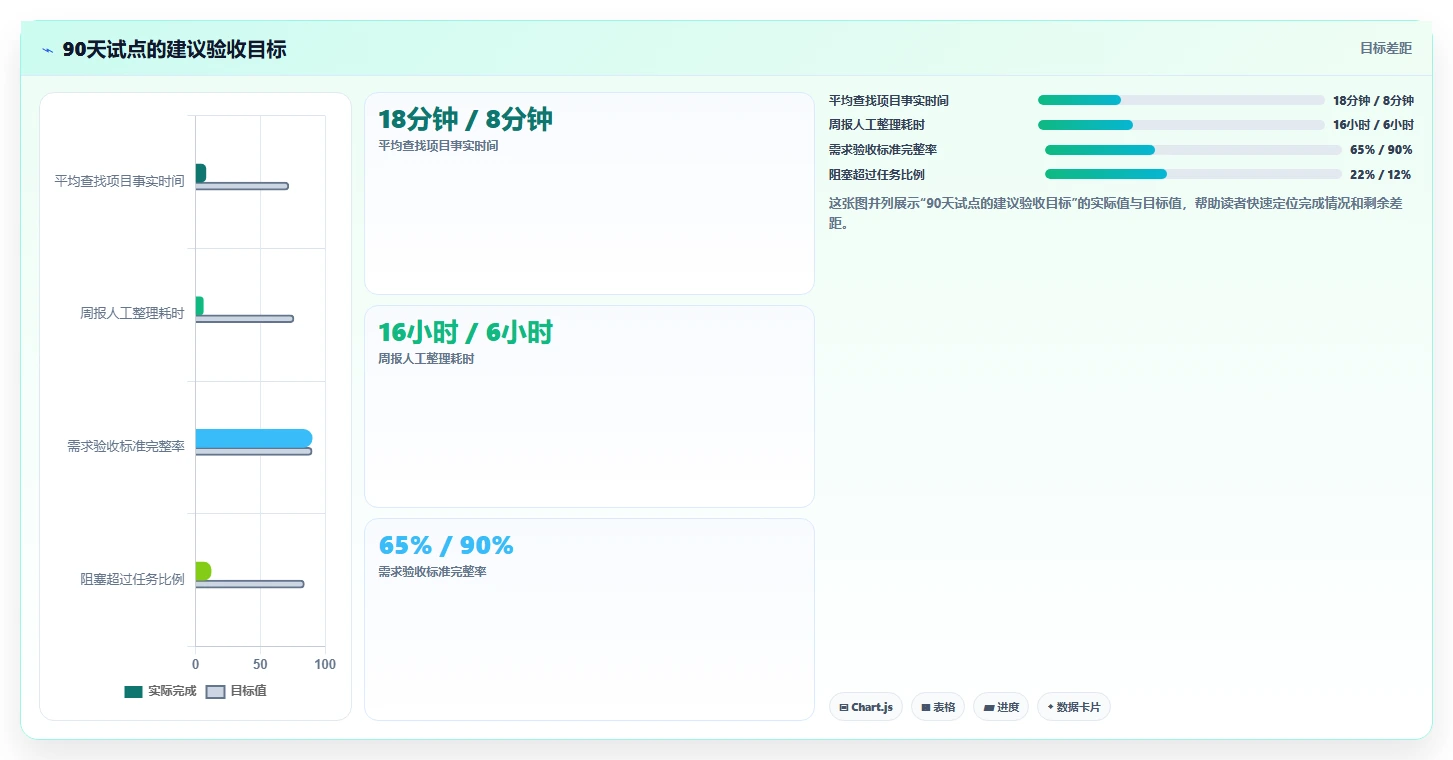This screenshot has height=760, width=1453.
Task: Click the progress value 16小时 / 6小时
Action: click(x=1373, y=125)
